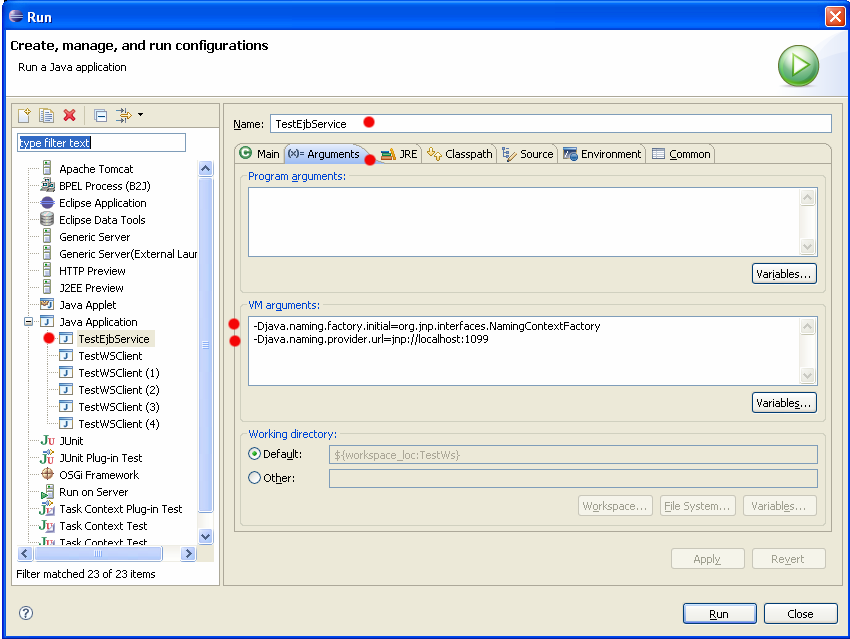Click the Name input field
This screenshot has width=850, height=639.
click(551, 124)
